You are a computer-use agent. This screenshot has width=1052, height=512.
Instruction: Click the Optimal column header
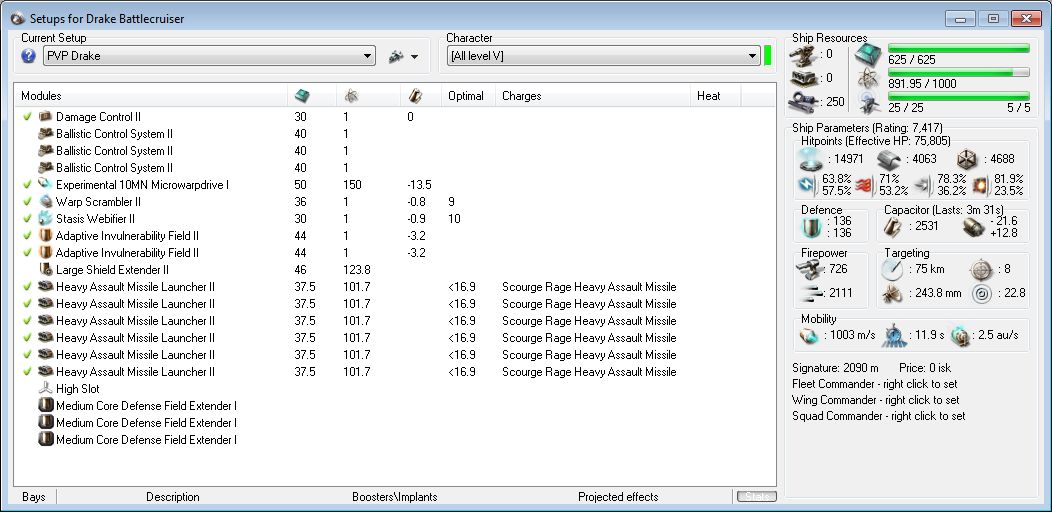tap(466, 96)
